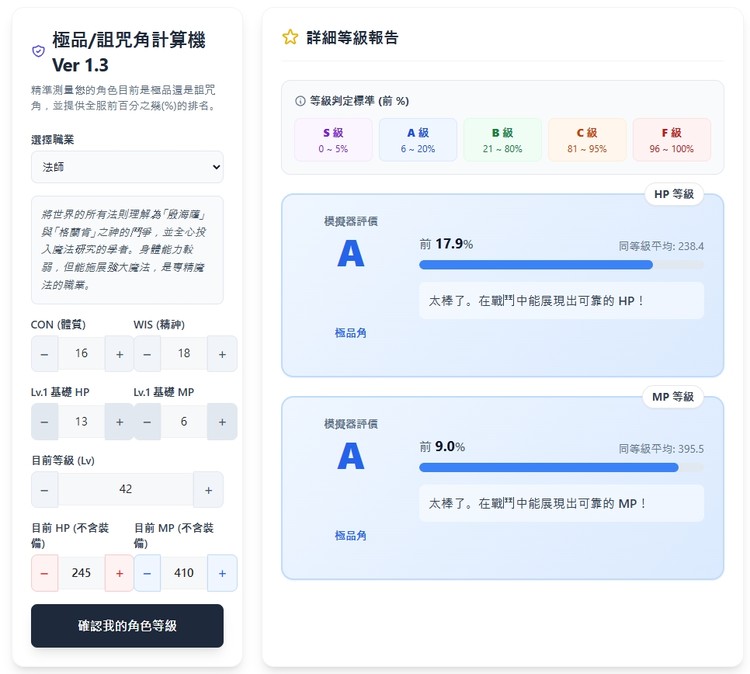This screenshot has height=674, width=750.
Task: Increase WIS (精神) value with plus
Action: point(222,354)
